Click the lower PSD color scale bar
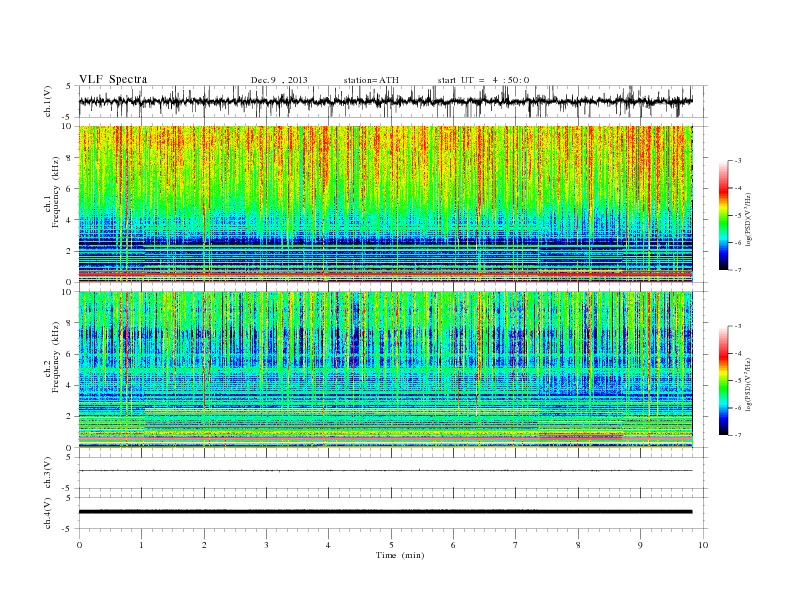This screenshot has width=792, height=612. [x=724, y=381]
